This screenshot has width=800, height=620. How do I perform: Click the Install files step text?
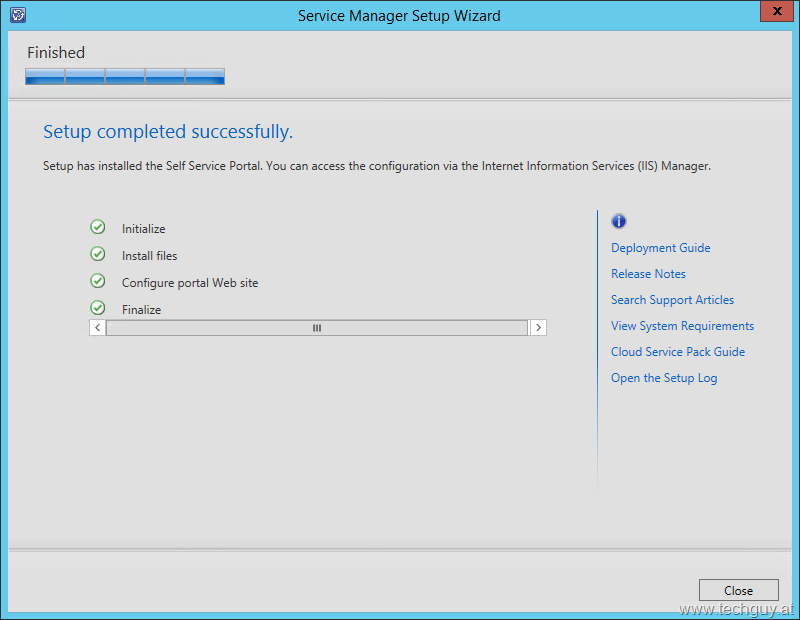149,256
